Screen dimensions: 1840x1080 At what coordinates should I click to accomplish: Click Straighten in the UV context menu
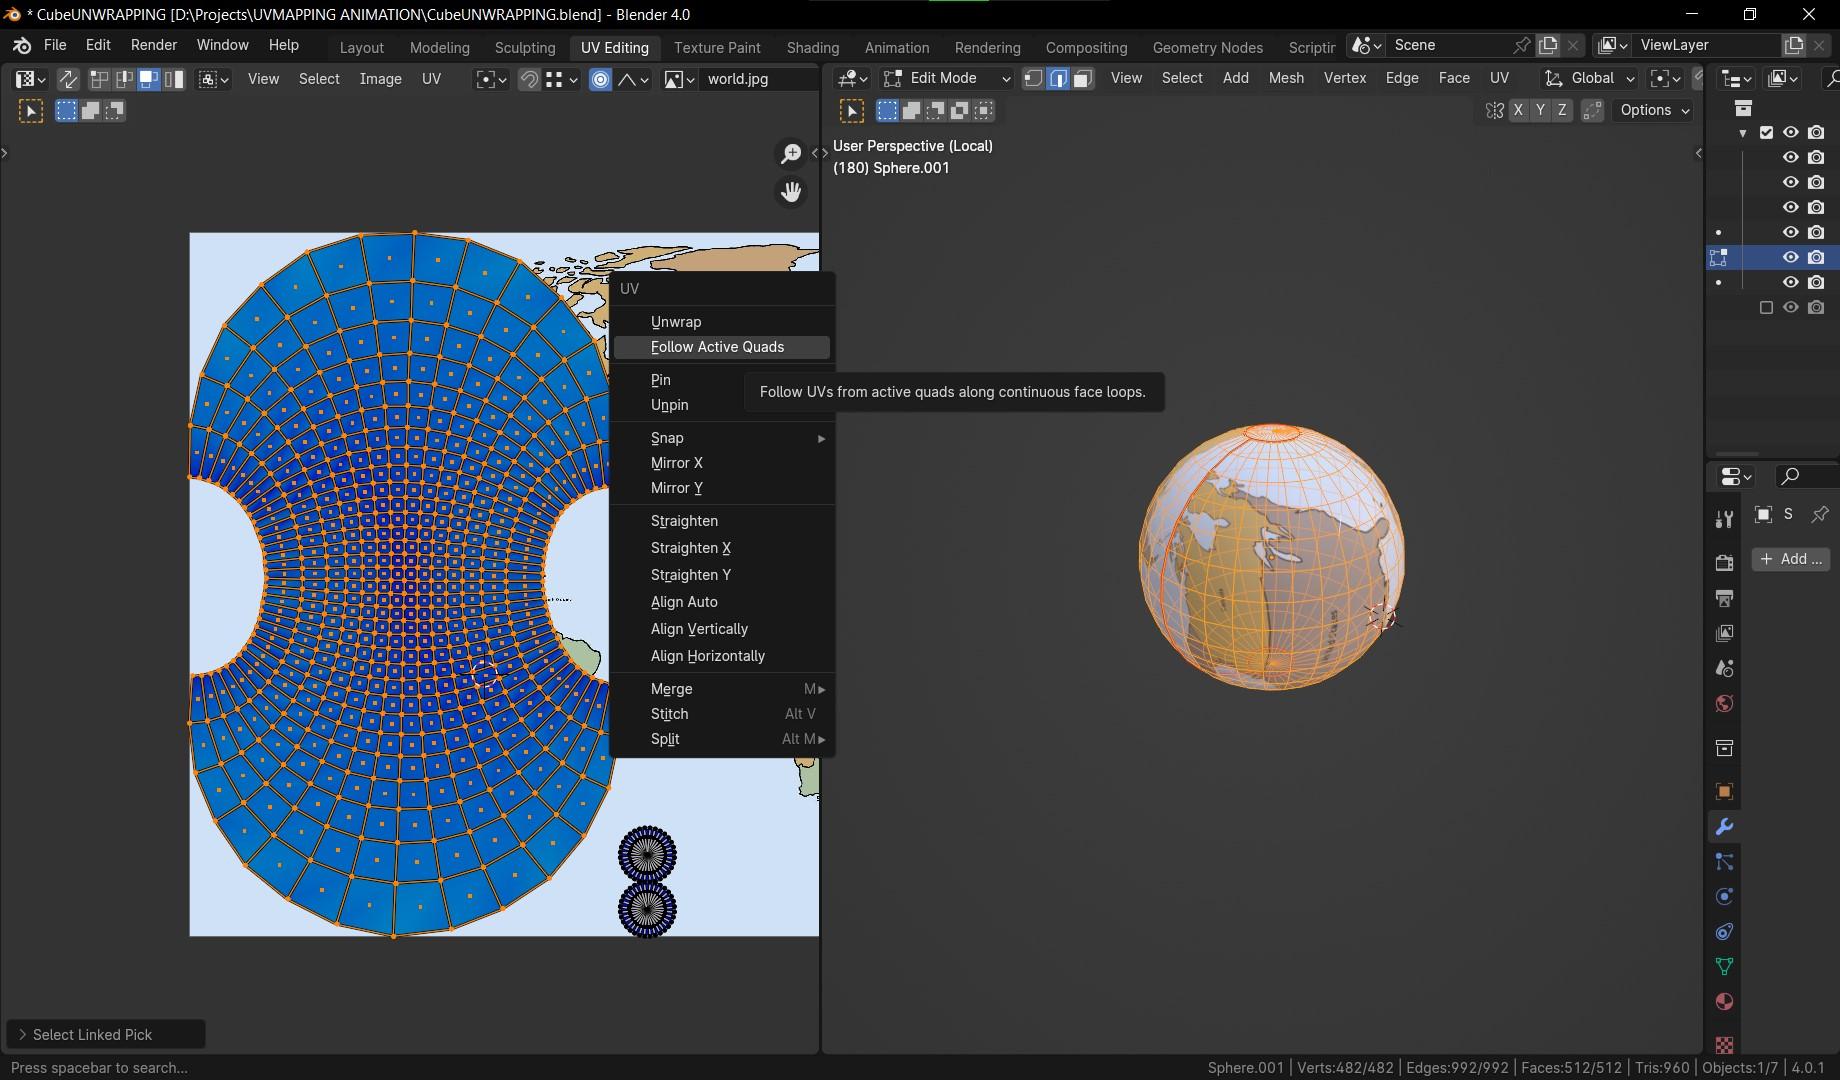684,521
